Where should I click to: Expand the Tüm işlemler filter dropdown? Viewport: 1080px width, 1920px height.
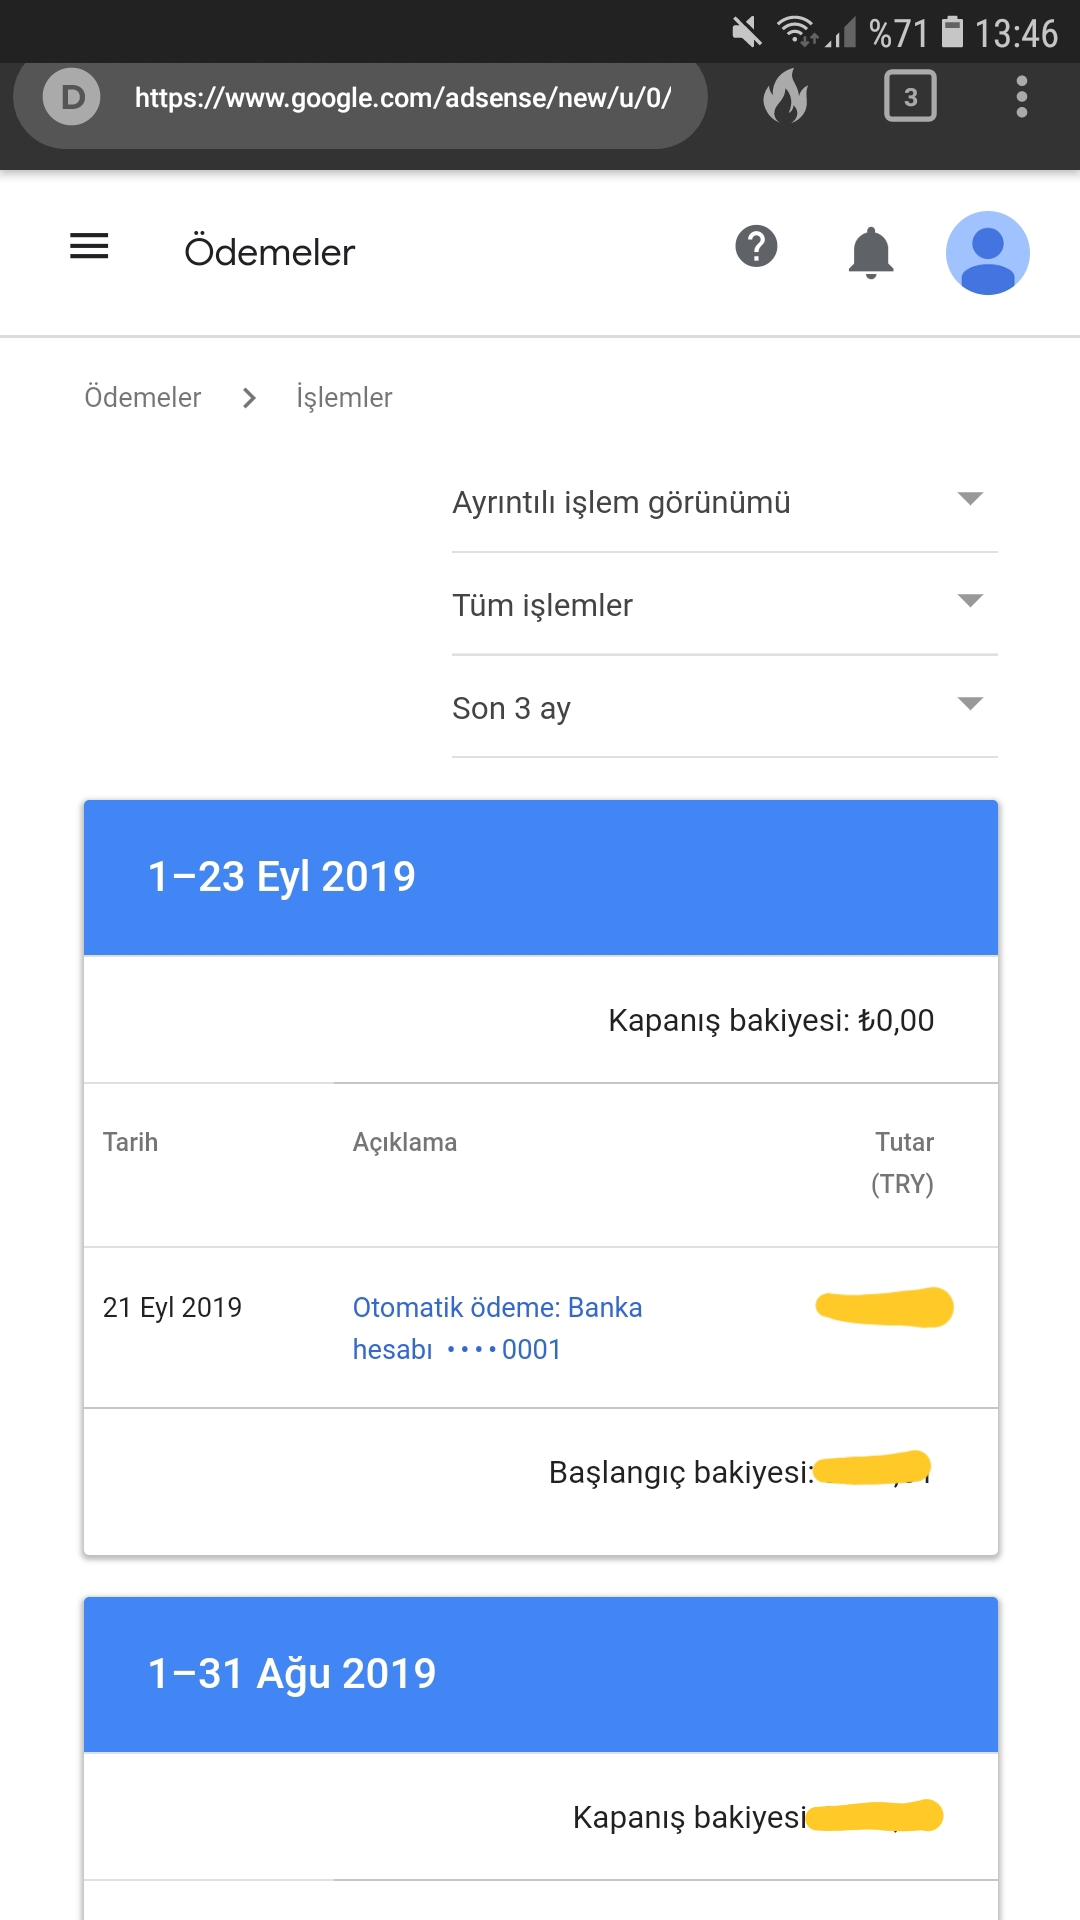(725, 605)
